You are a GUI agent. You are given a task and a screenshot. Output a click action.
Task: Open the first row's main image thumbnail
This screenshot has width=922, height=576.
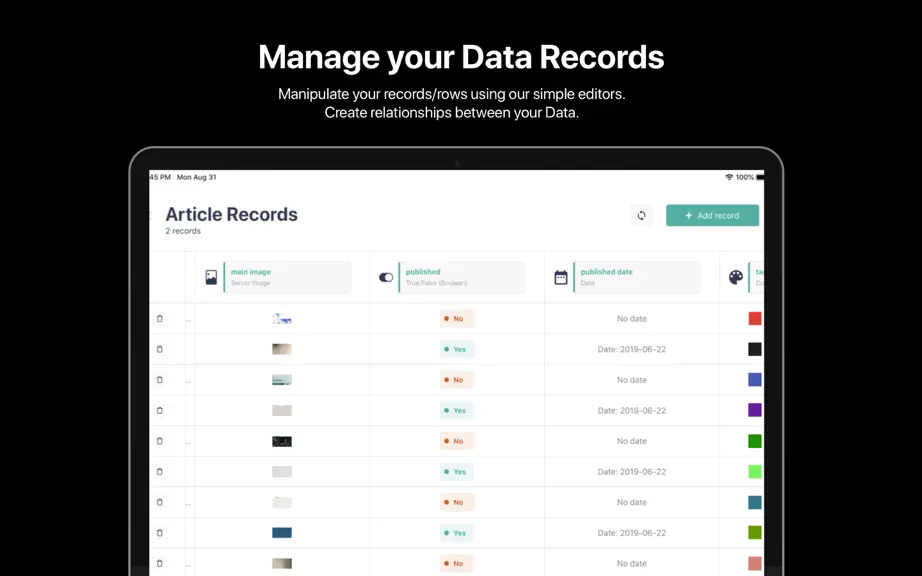282,319
